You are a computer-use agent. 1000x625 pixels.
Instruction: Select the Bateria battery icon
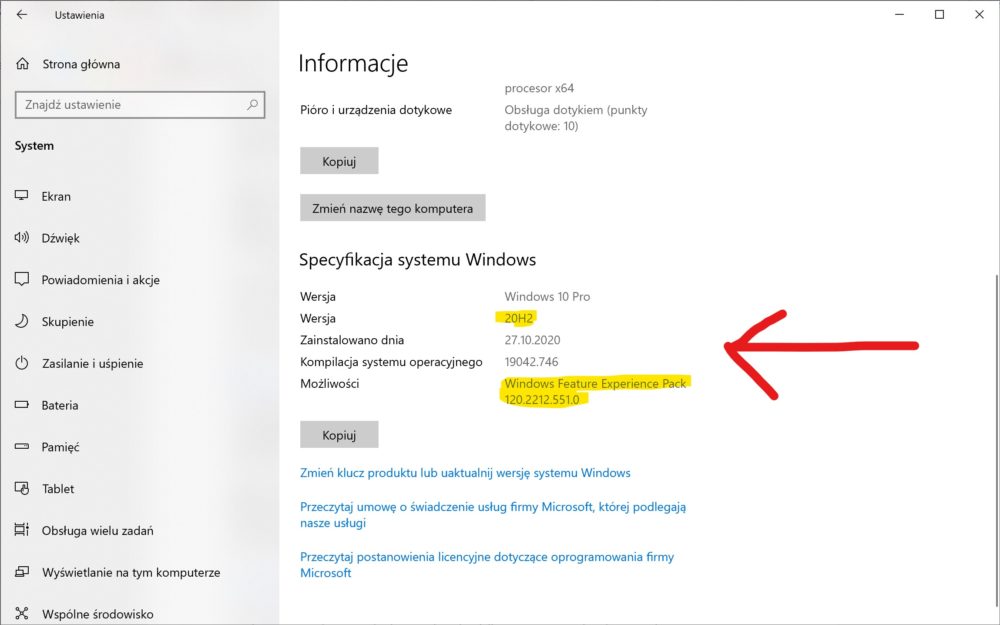22,405
